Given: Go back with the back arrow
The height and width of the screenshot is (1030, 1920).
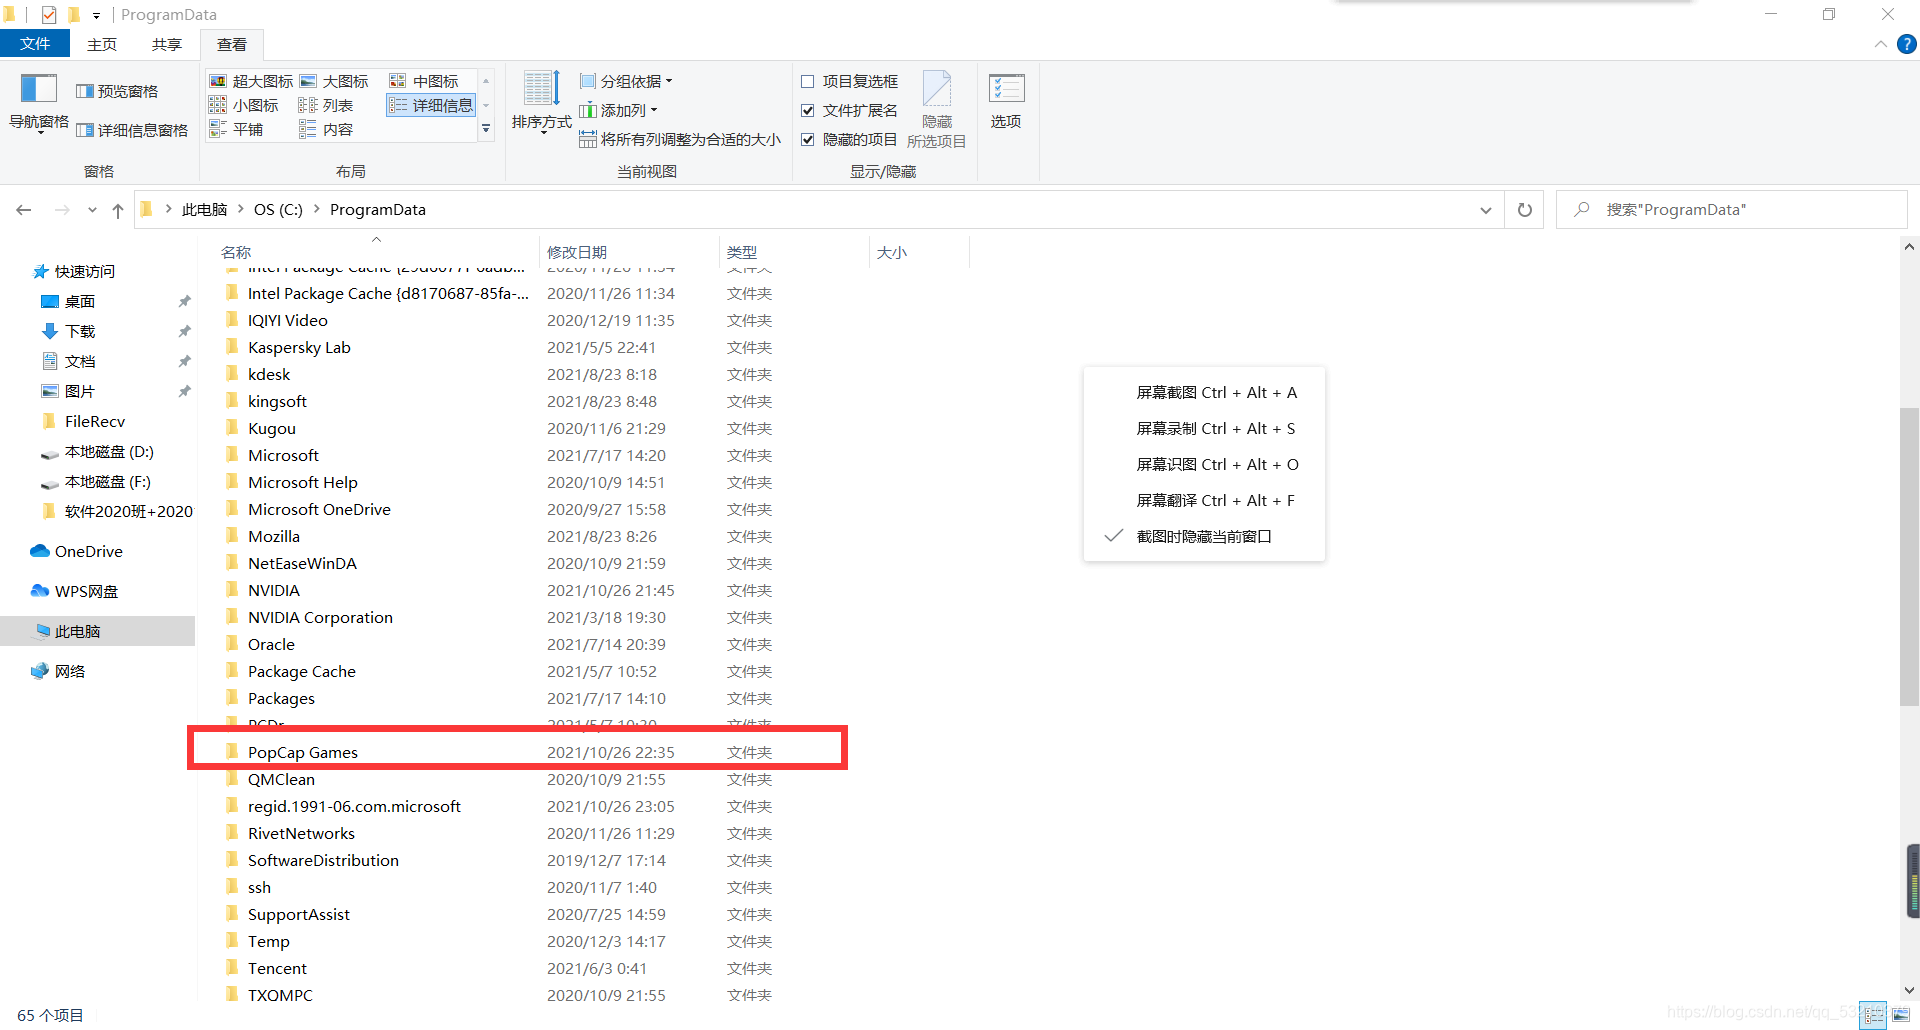Looking at the screenshot, I should (x=24, y=209).
